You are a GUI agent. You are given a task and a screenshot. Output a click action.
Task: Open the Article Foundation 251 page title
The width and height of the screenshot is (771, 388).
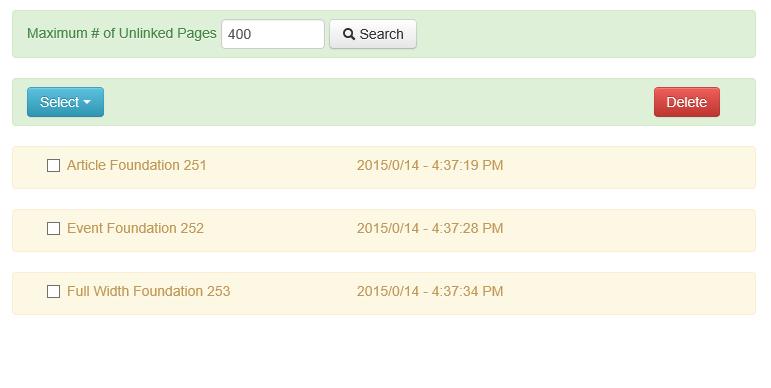[136, 165]
